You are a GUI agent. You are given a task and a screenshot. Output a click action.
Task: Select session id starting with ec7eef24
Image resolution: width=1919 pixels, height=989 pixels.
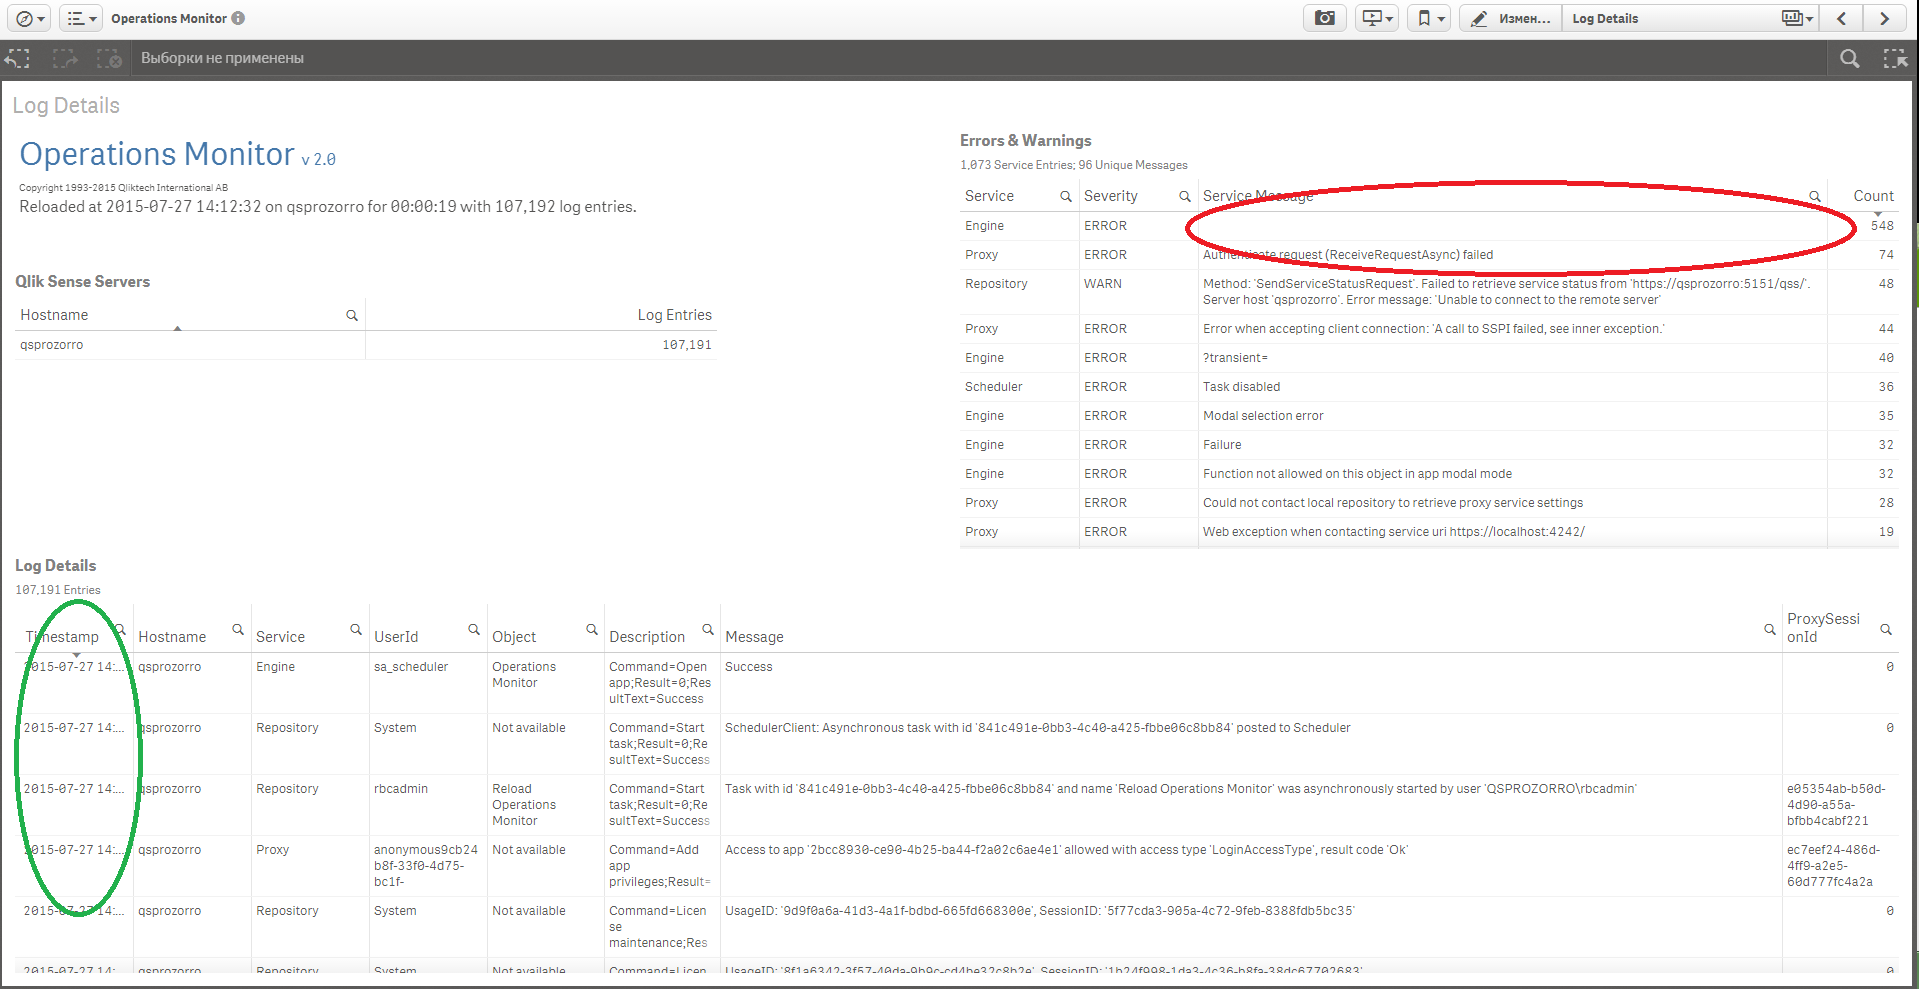pyautogui.click(x=1833, y=866)
